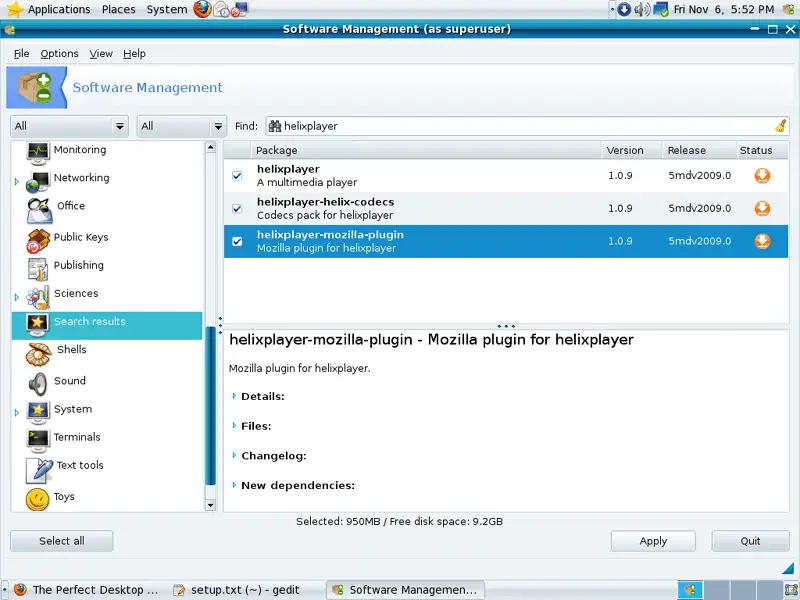Viewport: 800px width, 600px height.
Task: Launch Firefox from the top panel
Action: click(203, 9)
